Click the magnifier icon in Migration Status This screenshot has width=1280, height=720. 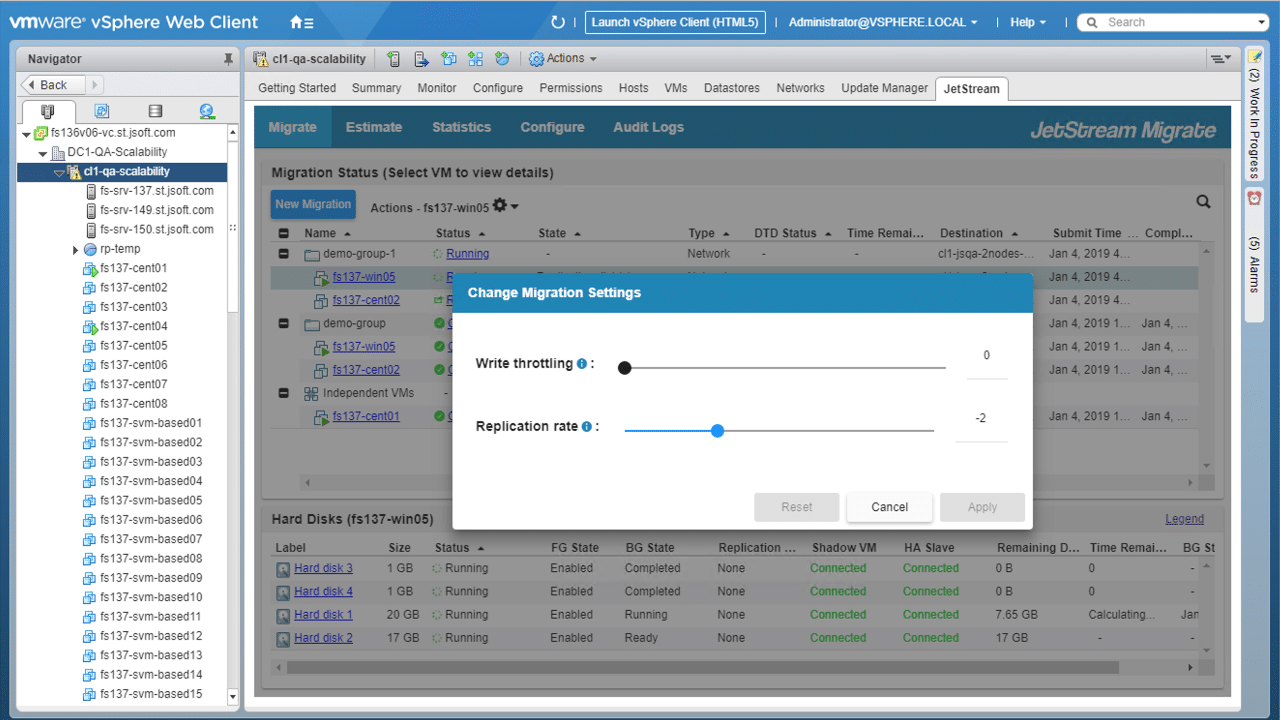point(1203,202)
